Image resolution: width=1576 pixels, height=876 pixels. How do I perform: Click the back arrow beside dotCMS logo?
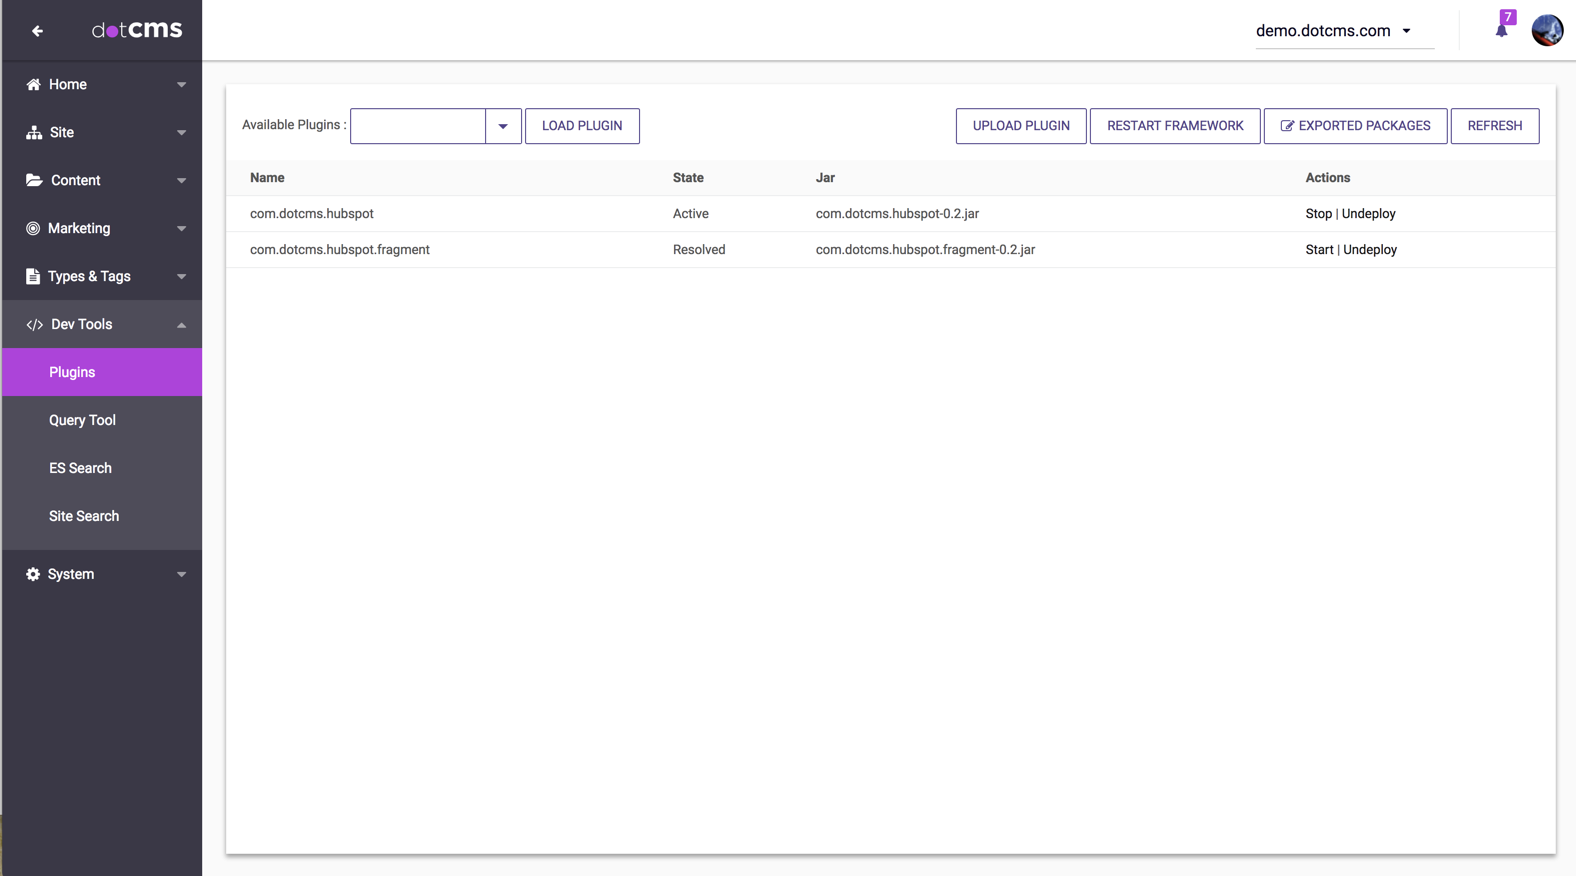37,31
